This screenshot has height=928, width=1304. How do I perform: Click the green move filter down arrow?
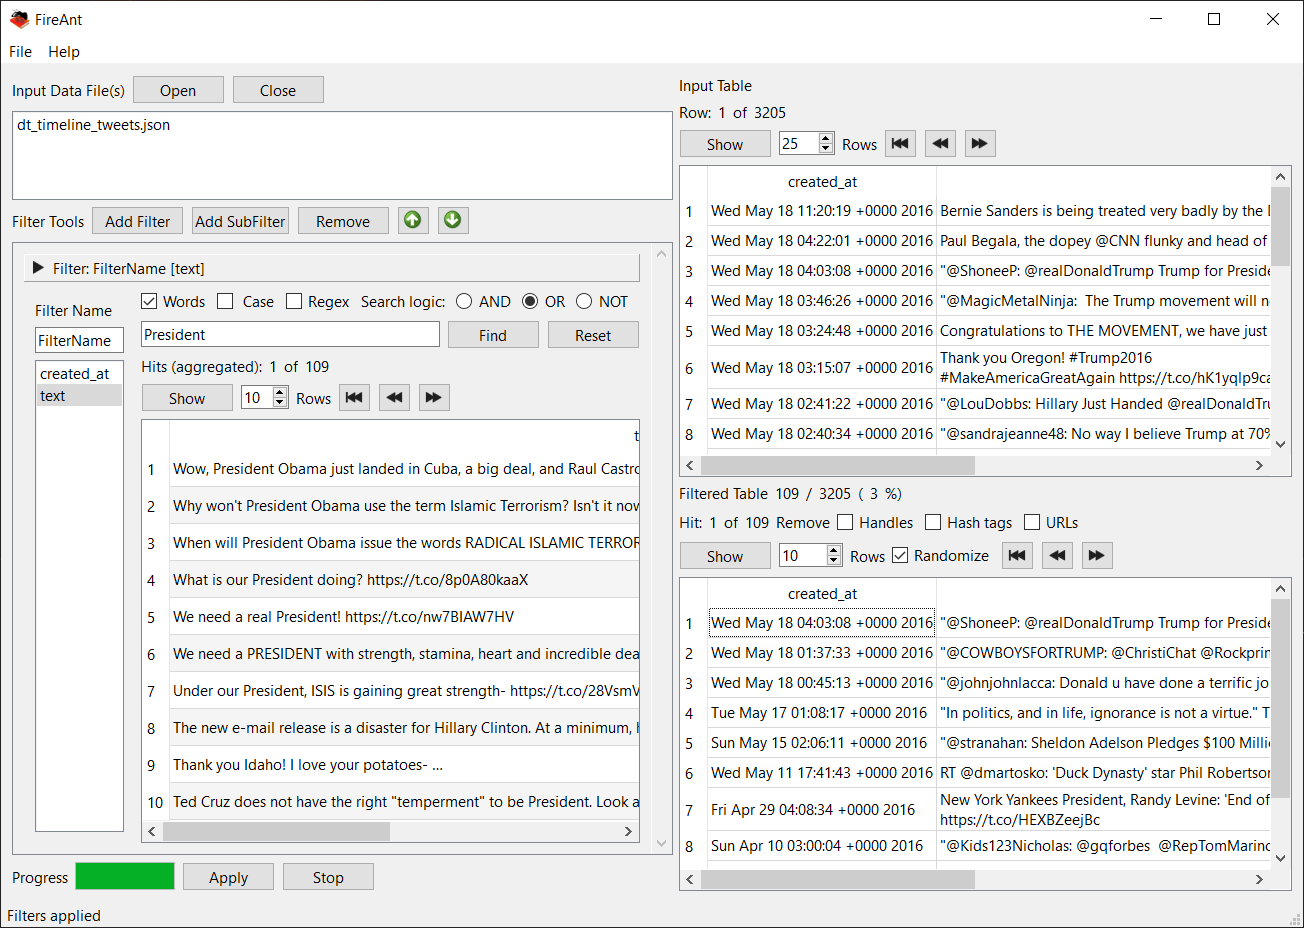452,220
